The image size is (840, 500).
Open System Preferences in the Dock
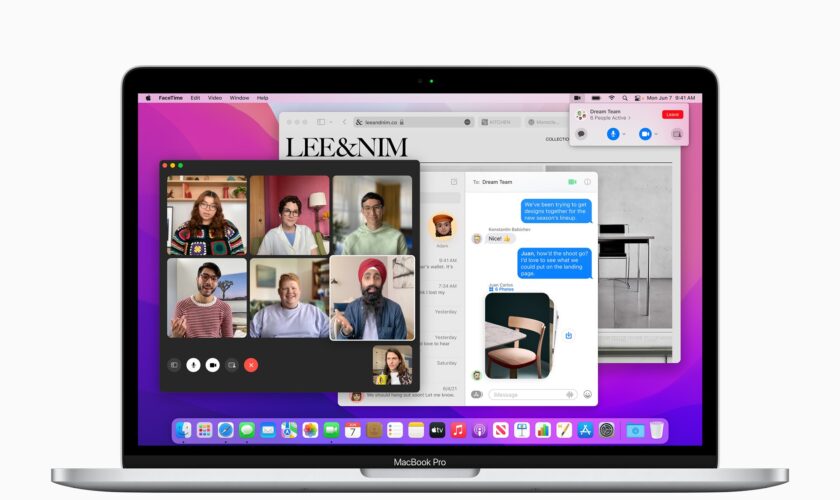point(606,430)
